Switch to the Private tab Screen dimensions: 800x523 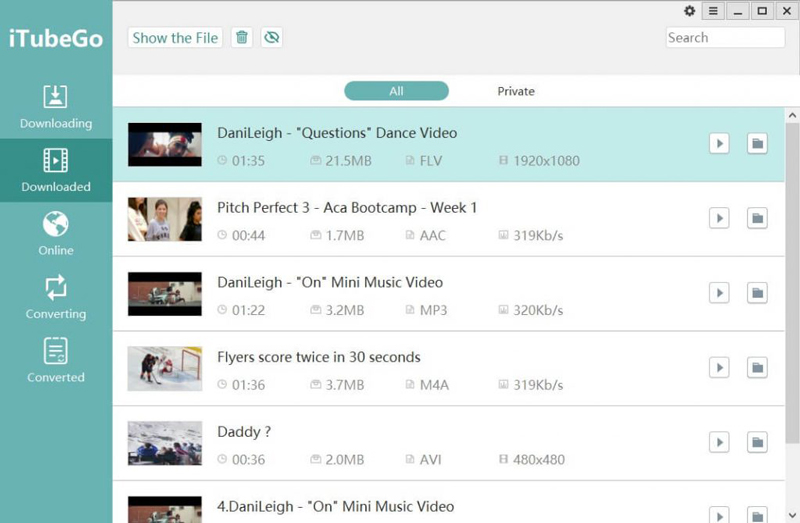pyautogui.click(x=516, y=91)
